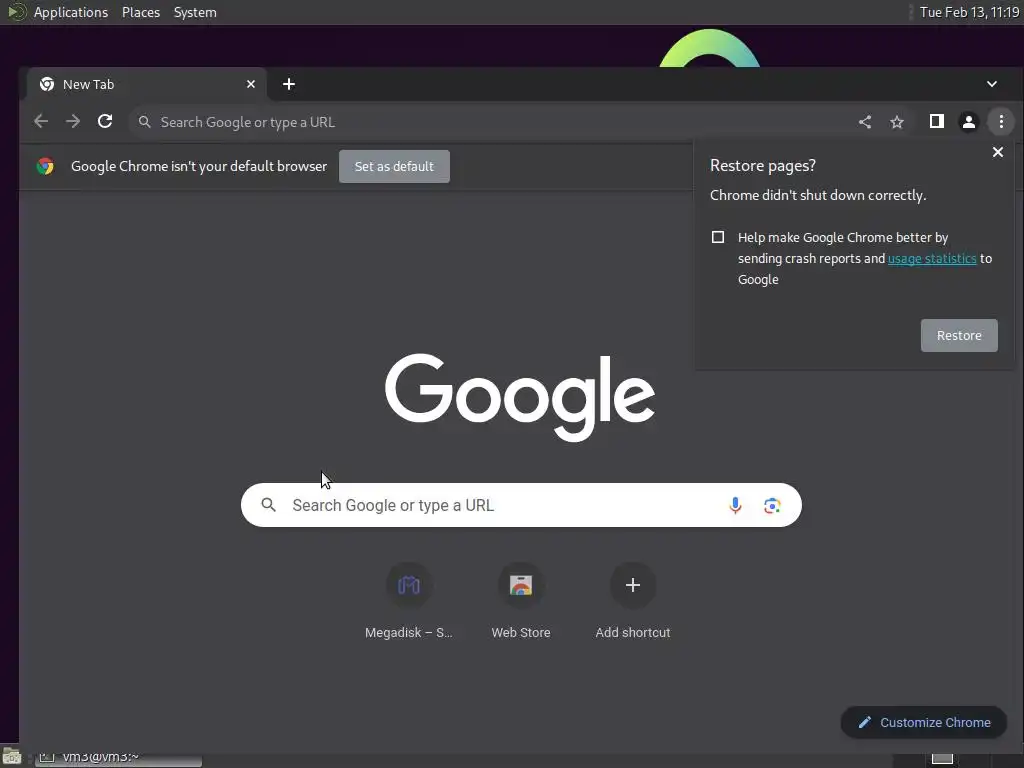Click the Chrome logo in default-browser bar
This screenshot has height=768, width=1024.
click(x=45, y=167)
